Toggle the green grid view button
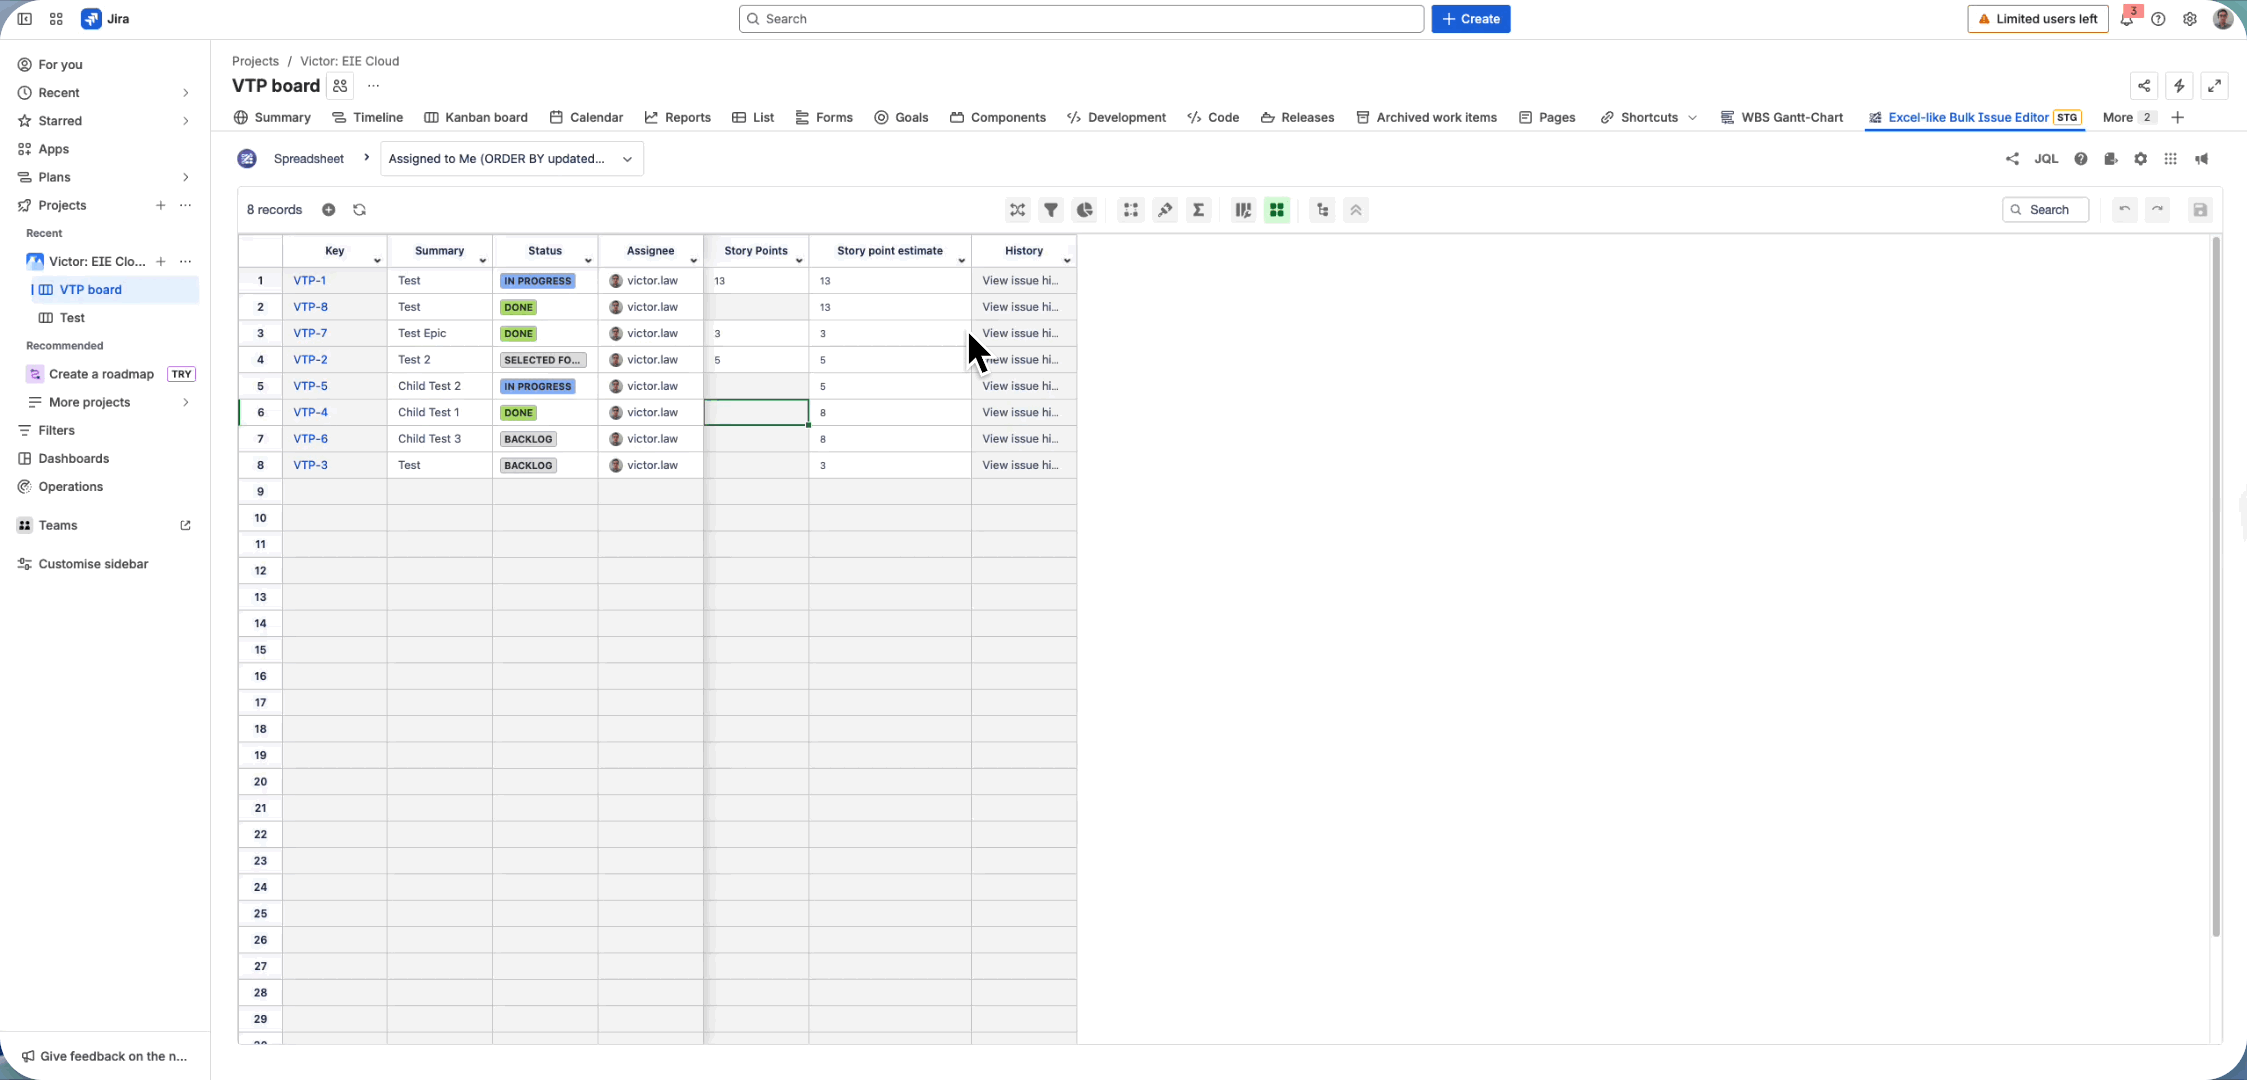Viewport: 2247px width, 1080px height. [1277, 210]
